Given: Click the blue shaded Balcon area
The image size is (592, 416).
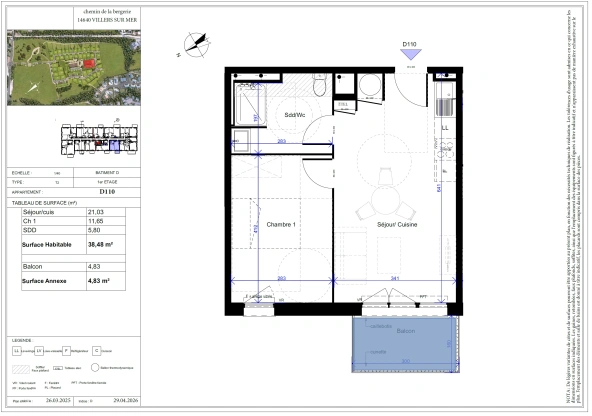Looking at the screenshot, I should click(404, 344).
